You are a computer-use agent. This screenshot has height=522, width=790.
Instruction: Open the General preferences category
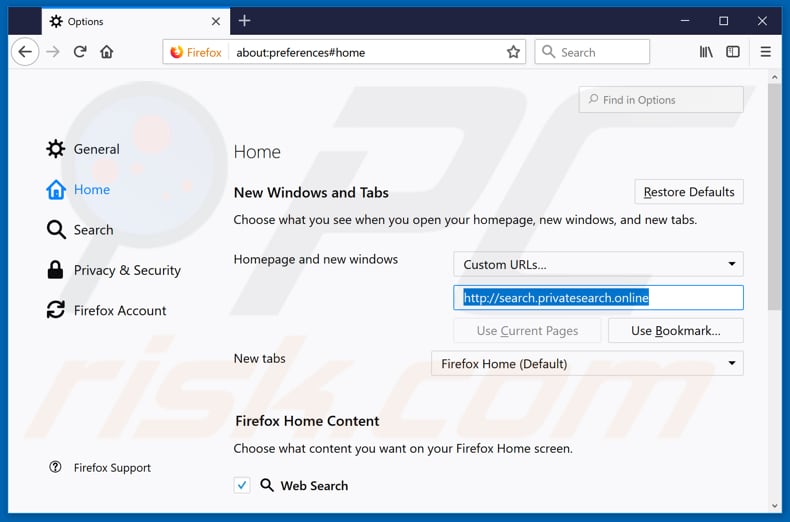pos(84,149)
